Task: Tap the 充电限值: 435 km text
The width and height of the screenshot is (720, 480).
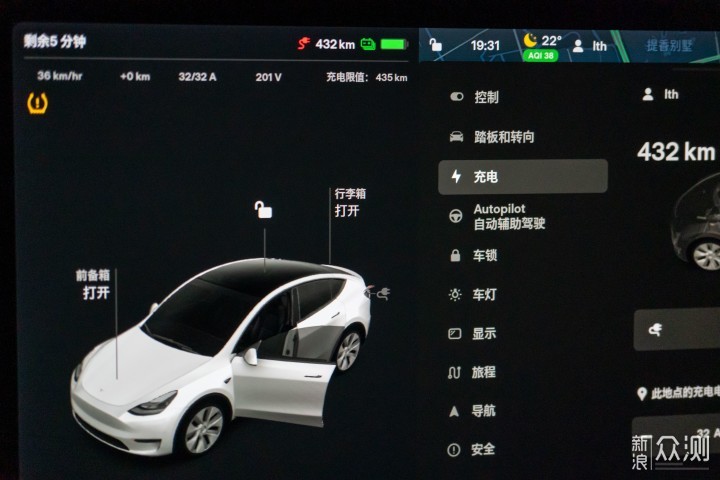Action: click(x=367, y=77)
